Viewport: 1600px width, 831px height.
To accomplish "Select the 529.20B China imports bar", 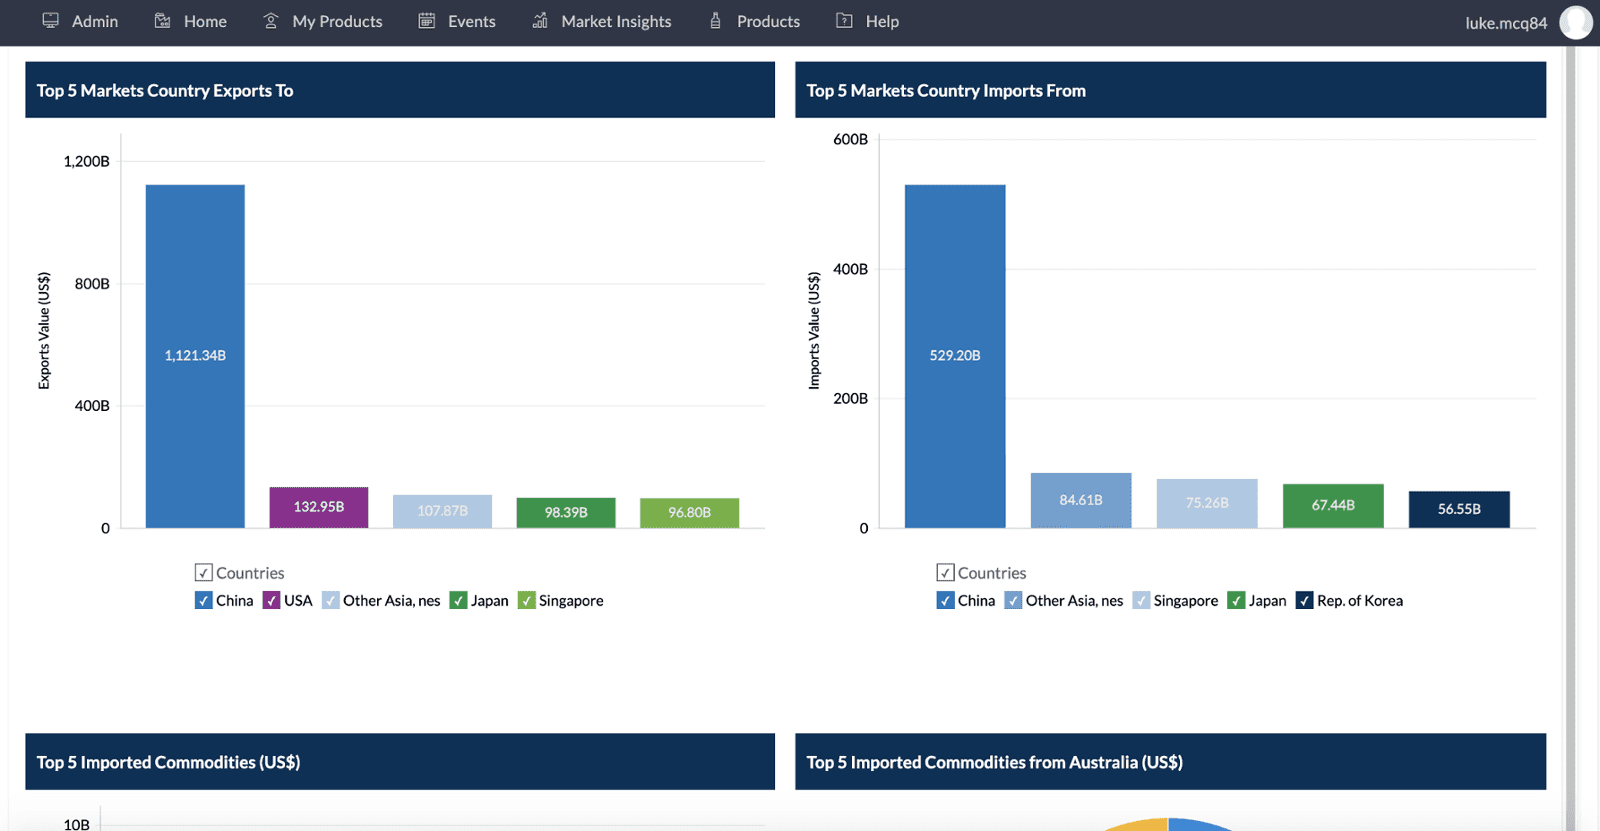I will [x=955, y=356].
